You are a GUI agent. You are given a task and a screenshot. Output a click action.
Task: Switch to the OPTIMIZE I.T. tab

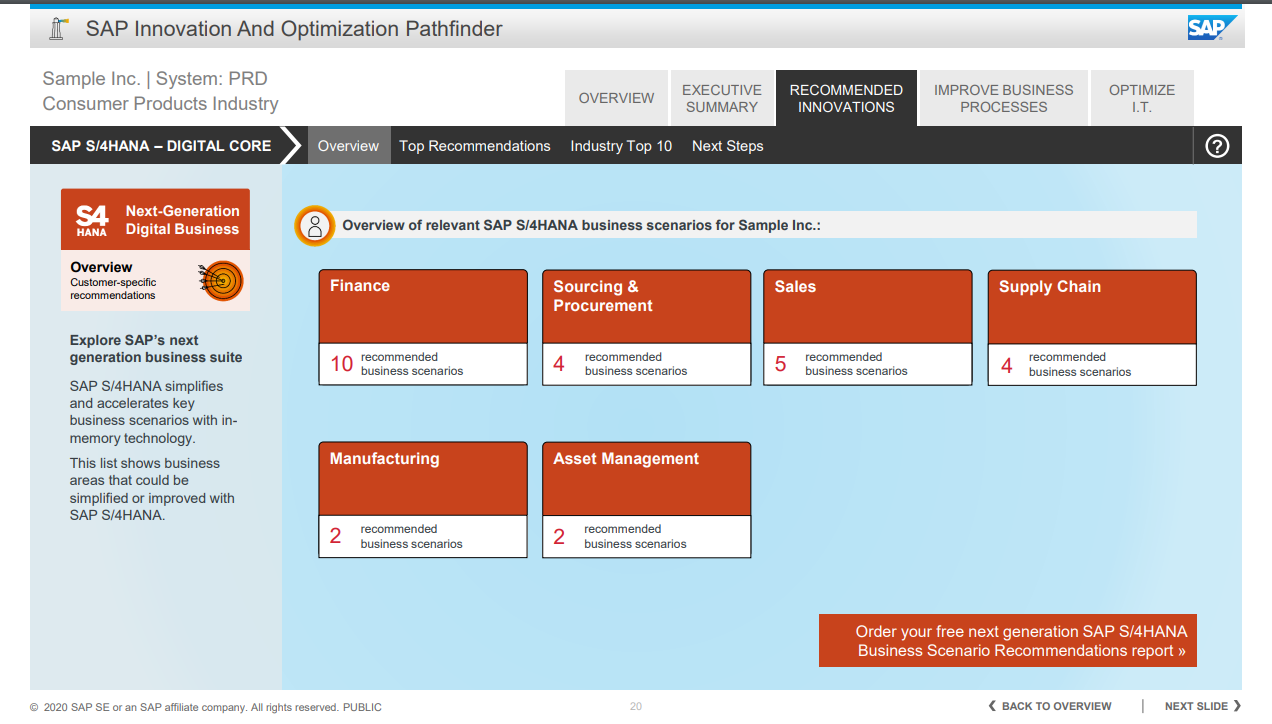point(1142,98)
